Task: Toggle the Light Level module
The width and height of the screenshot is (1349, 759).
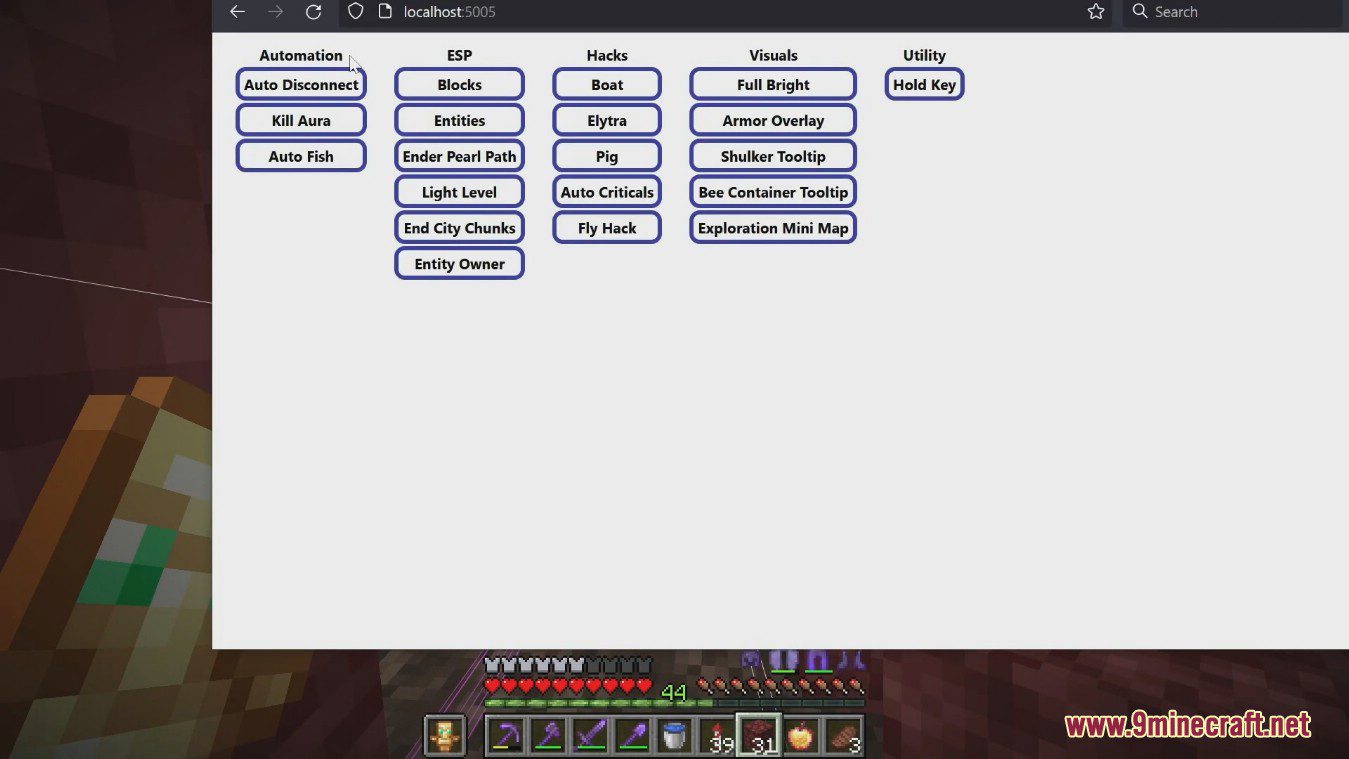Action: click(x=459, y=193)
